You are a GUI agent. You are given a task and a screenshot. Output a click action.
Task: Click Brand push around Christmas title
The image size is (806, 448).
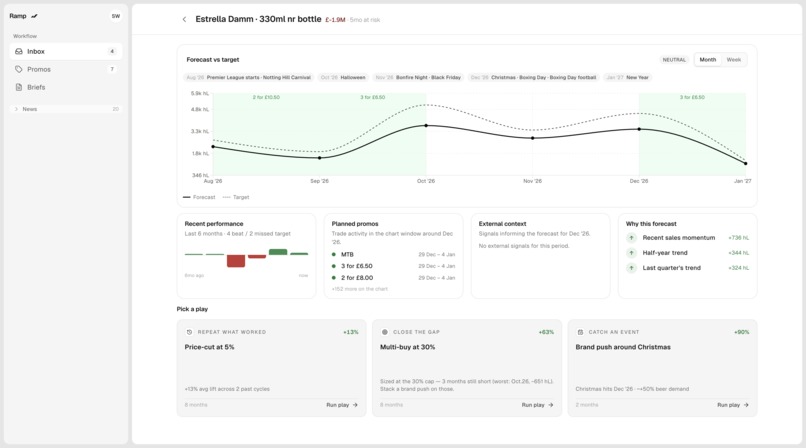tap(623, 347)
